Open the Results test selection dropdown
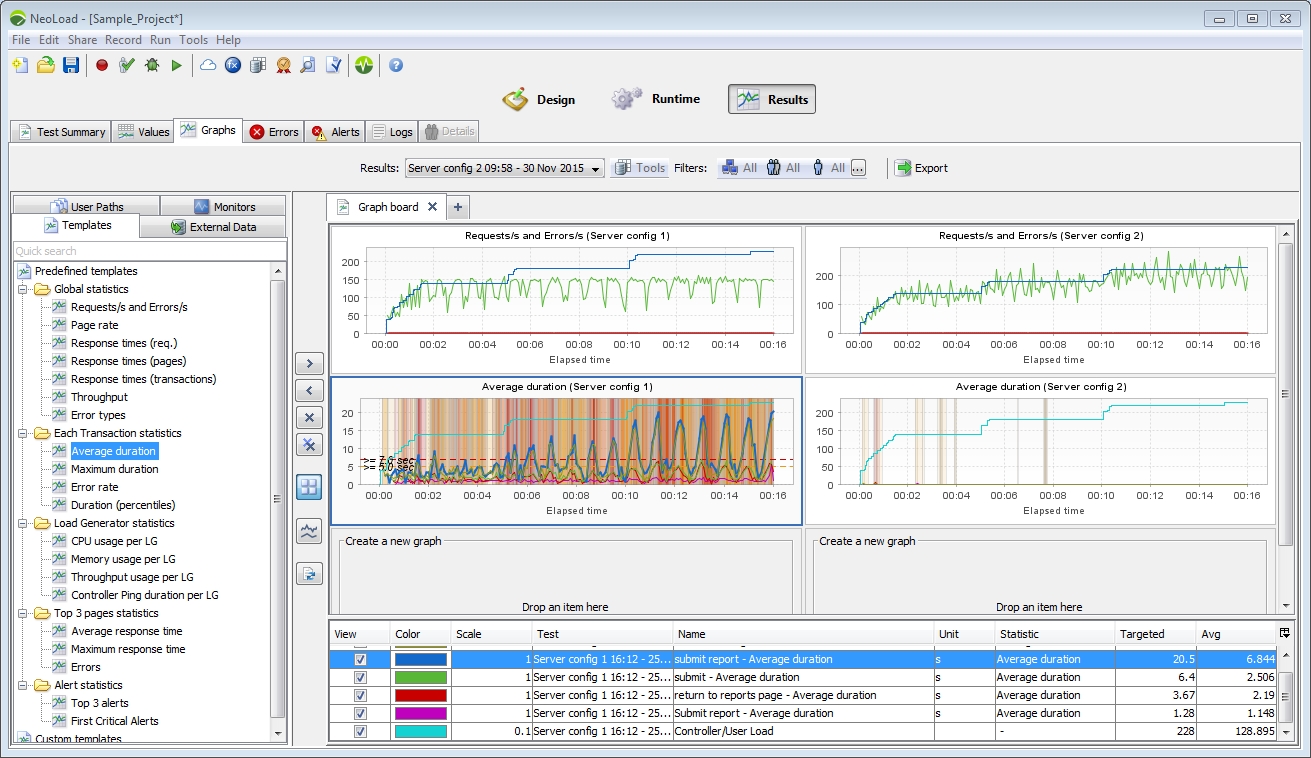The image size is (1311, 758). [505, 168]
